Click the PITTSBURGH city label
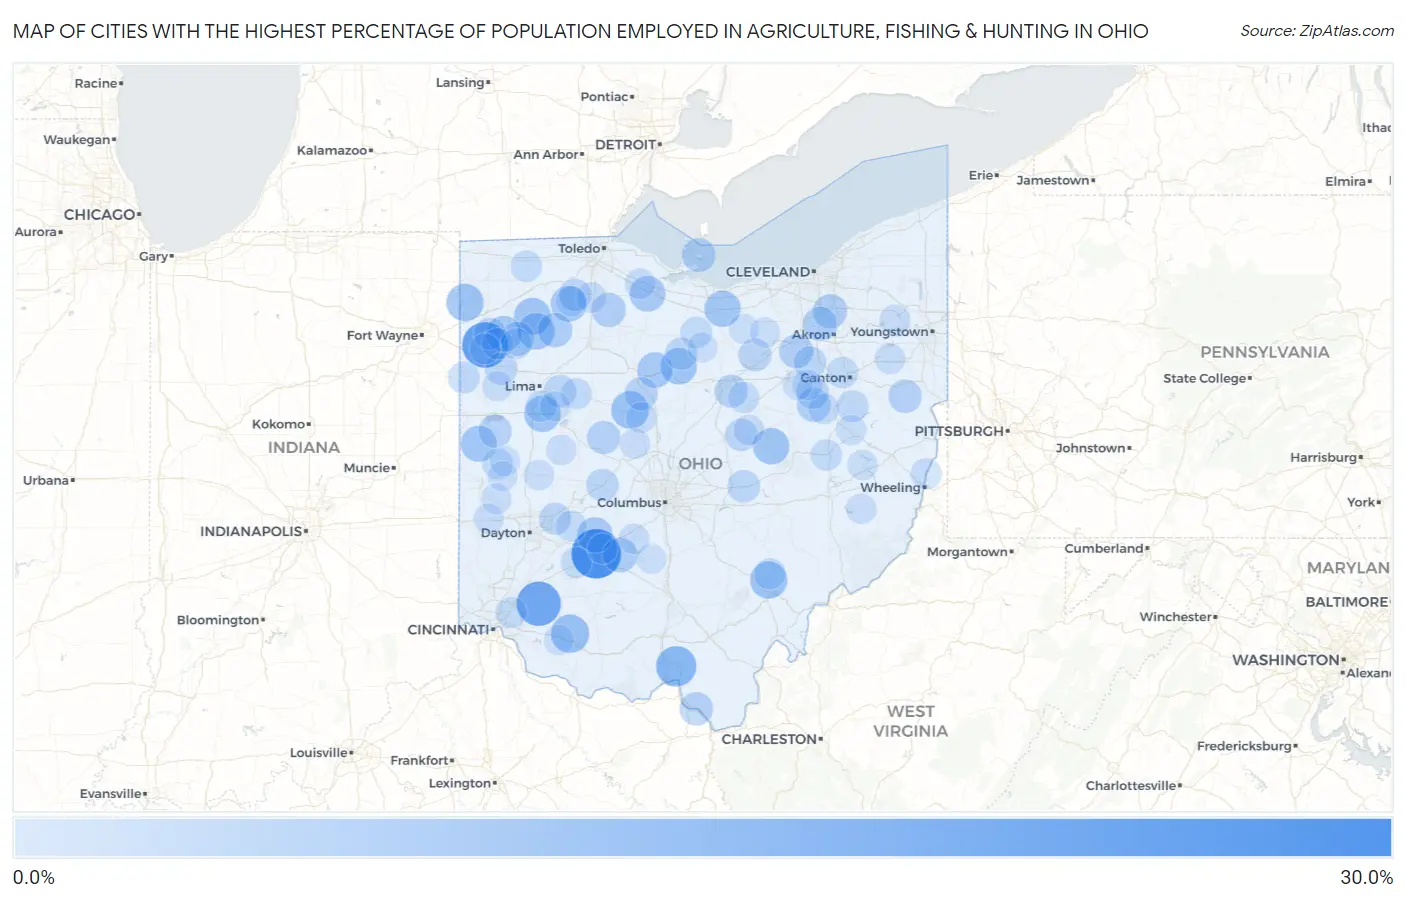The width and height of the screenshot is (1406, 899). point(959,431)
